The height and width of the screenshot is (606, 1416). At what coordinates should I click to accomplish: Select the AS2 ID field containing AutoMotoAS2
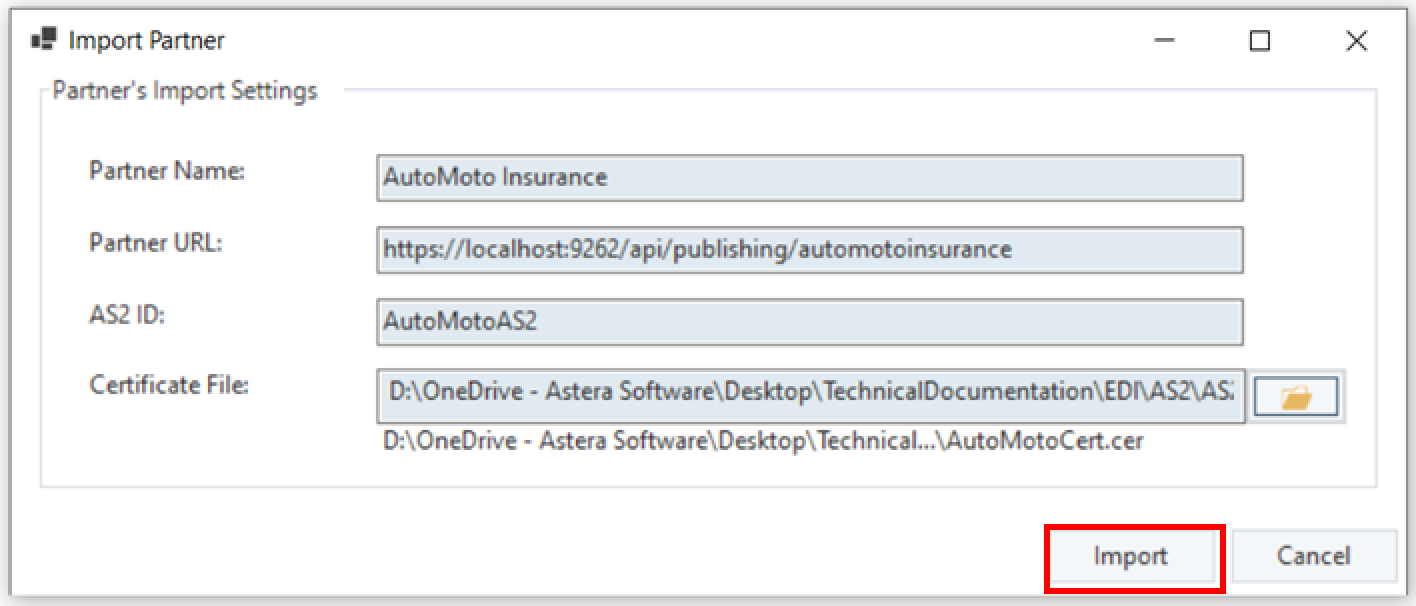[x=809, y=322]
